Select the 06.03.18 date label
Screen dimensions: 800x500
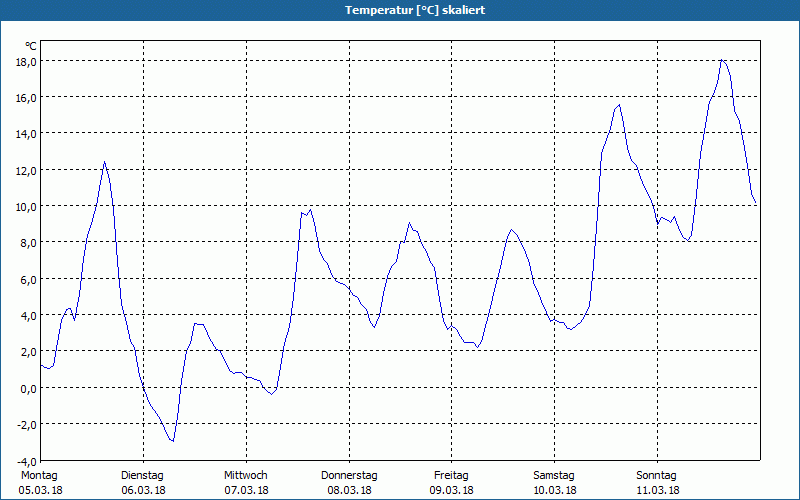click(x=143, y=490)
